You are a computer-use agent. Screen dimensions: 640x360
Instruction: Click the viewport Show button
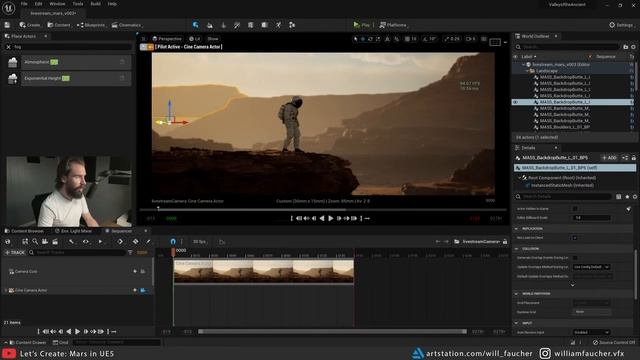click(213, 39)
